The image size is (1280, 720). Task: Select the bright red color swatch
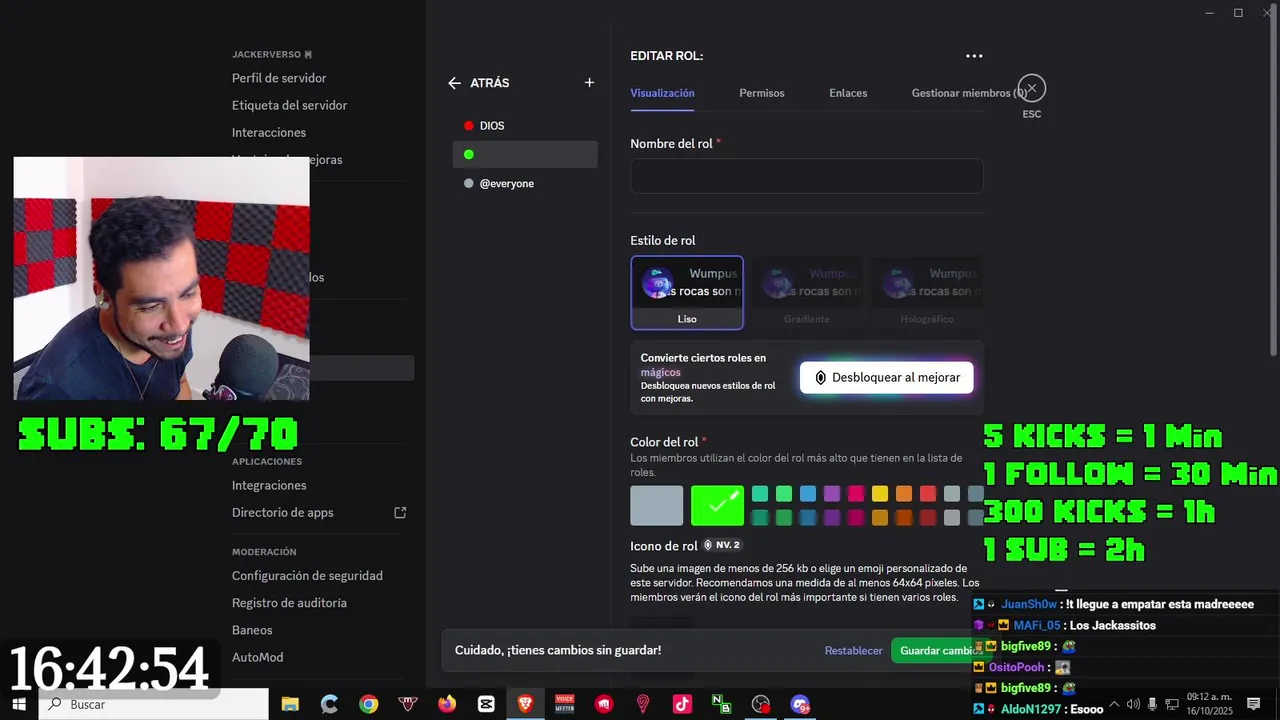[x=928, y=494]
